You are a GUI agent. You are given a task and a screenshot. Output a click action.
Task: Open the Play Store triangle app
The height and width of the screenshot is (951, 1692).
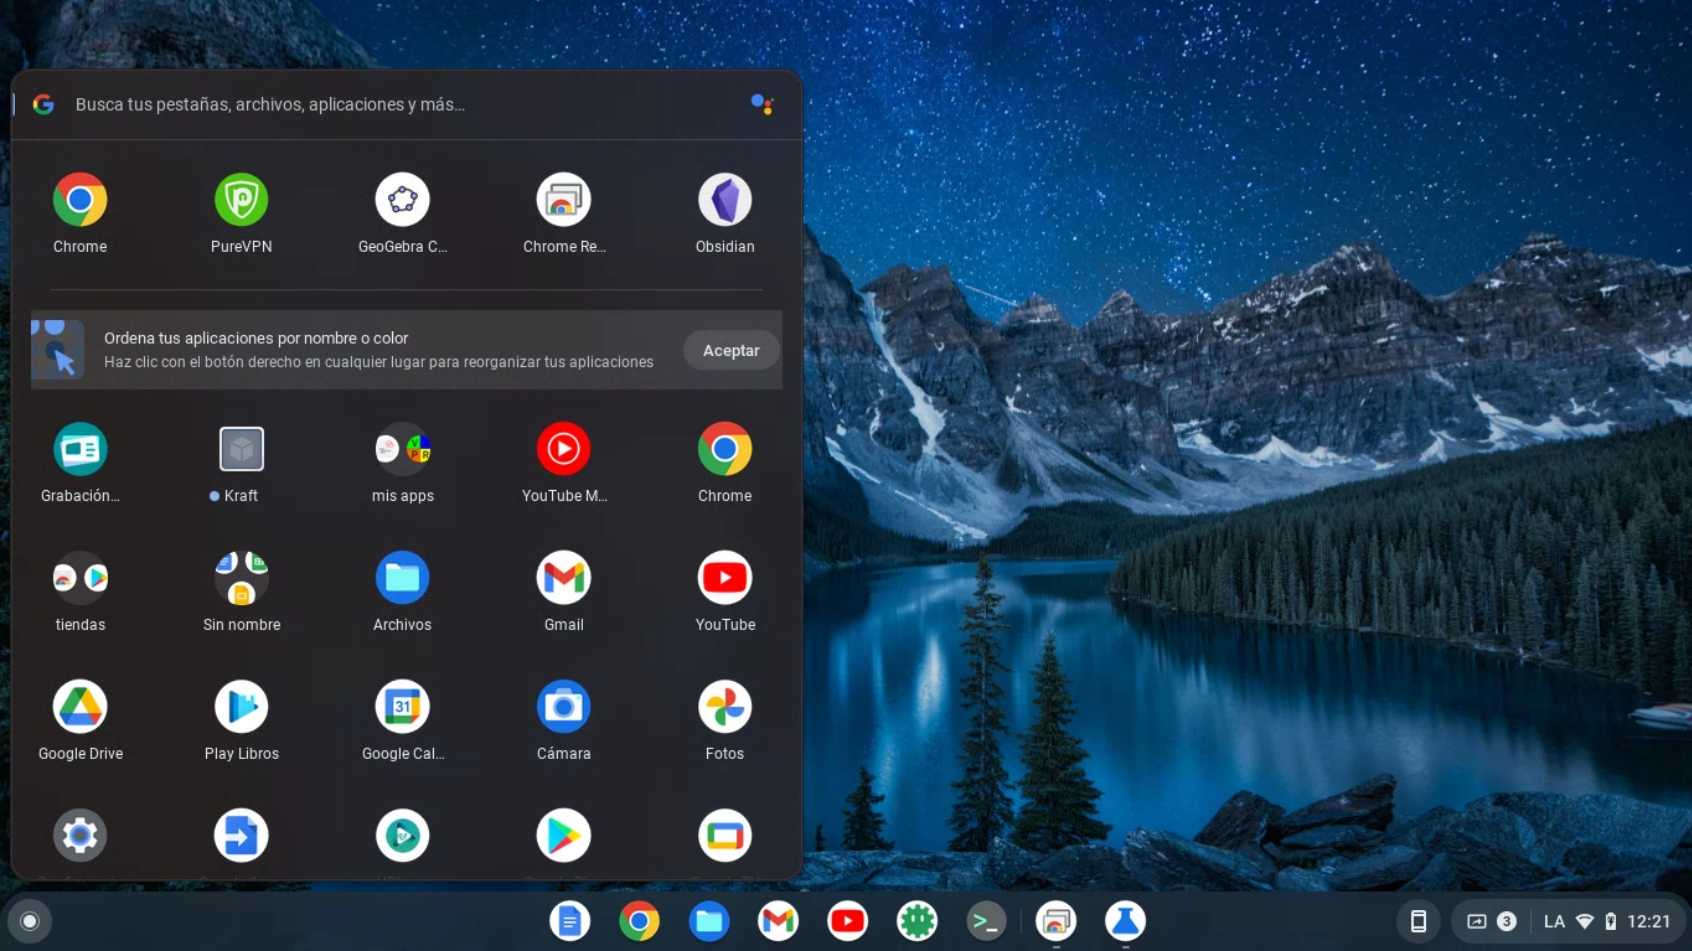point(564,835)
